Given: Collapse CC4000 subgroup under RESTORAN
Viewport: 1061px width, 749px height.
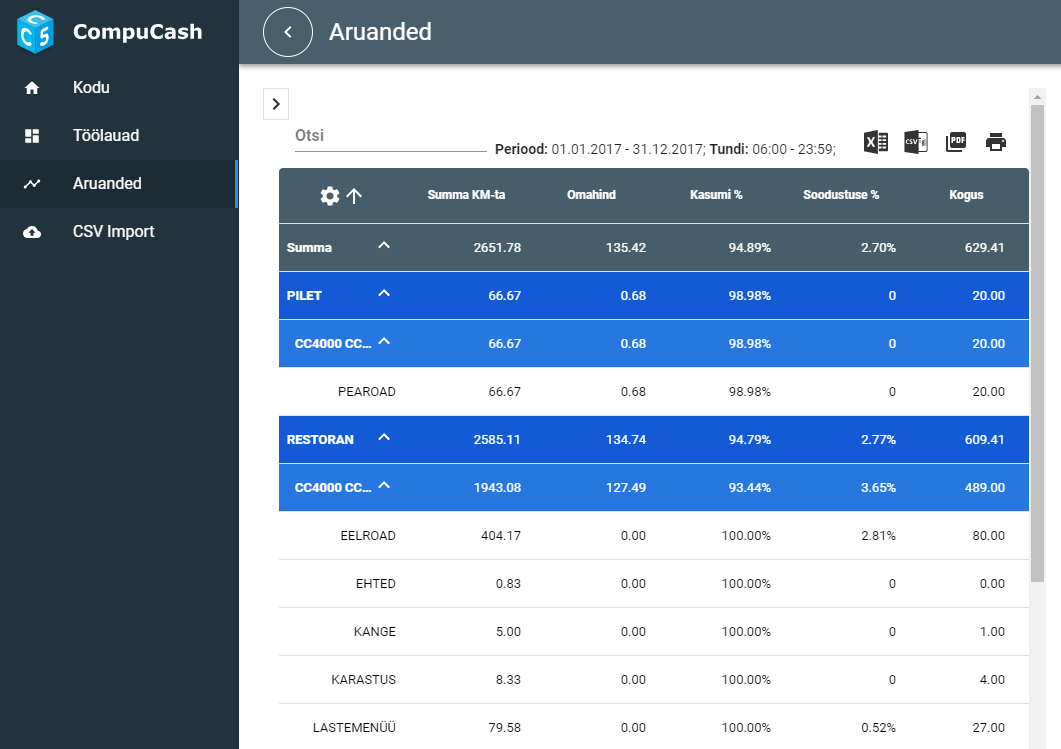Looking at the screenshot, I should point(384,486).
